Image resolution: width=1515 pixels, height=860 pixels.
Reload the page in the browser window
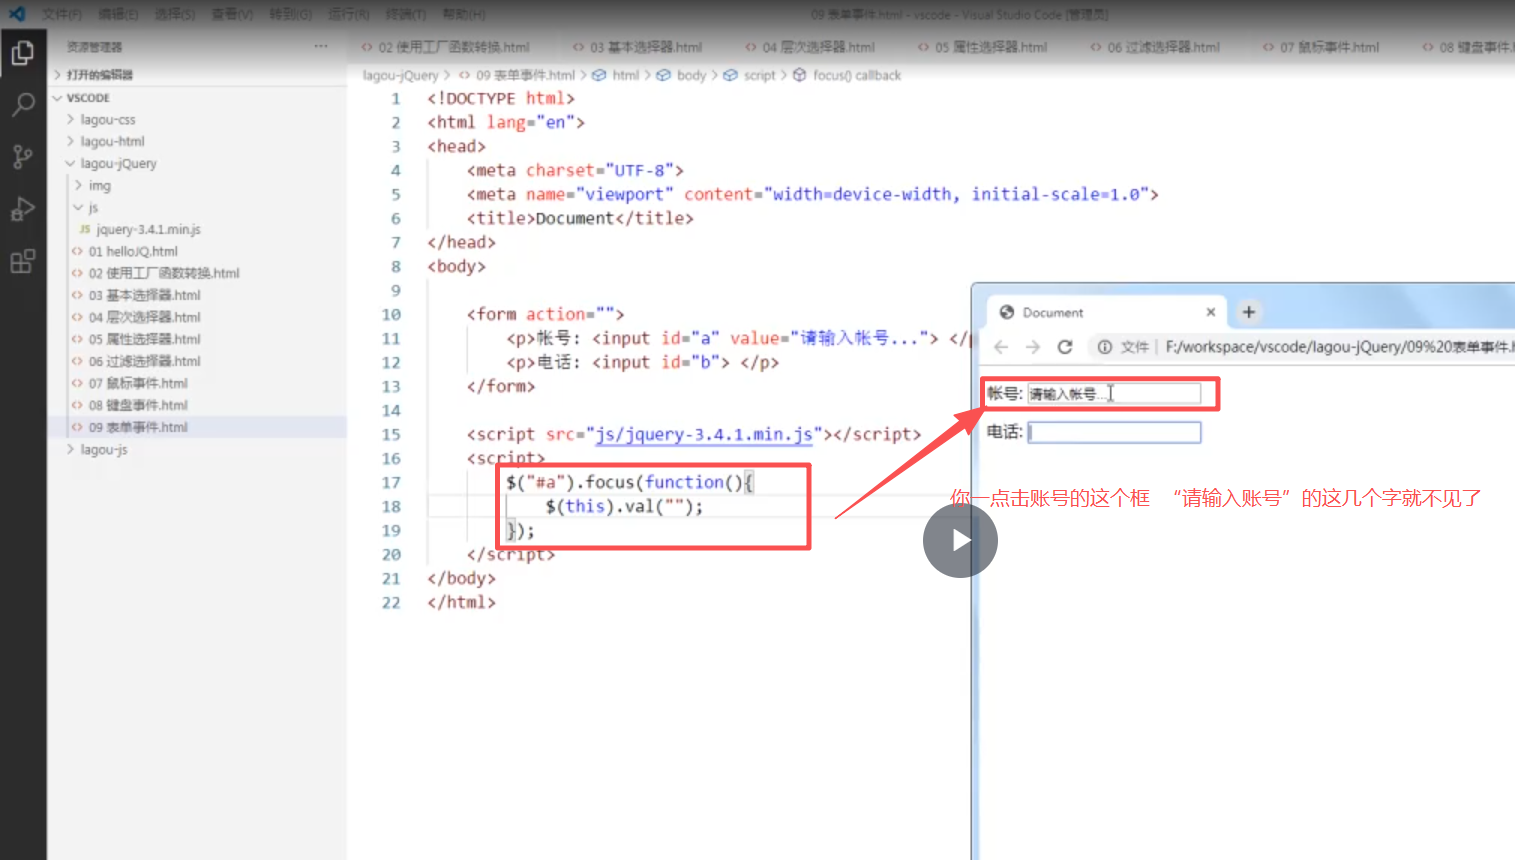point(1063,346)
